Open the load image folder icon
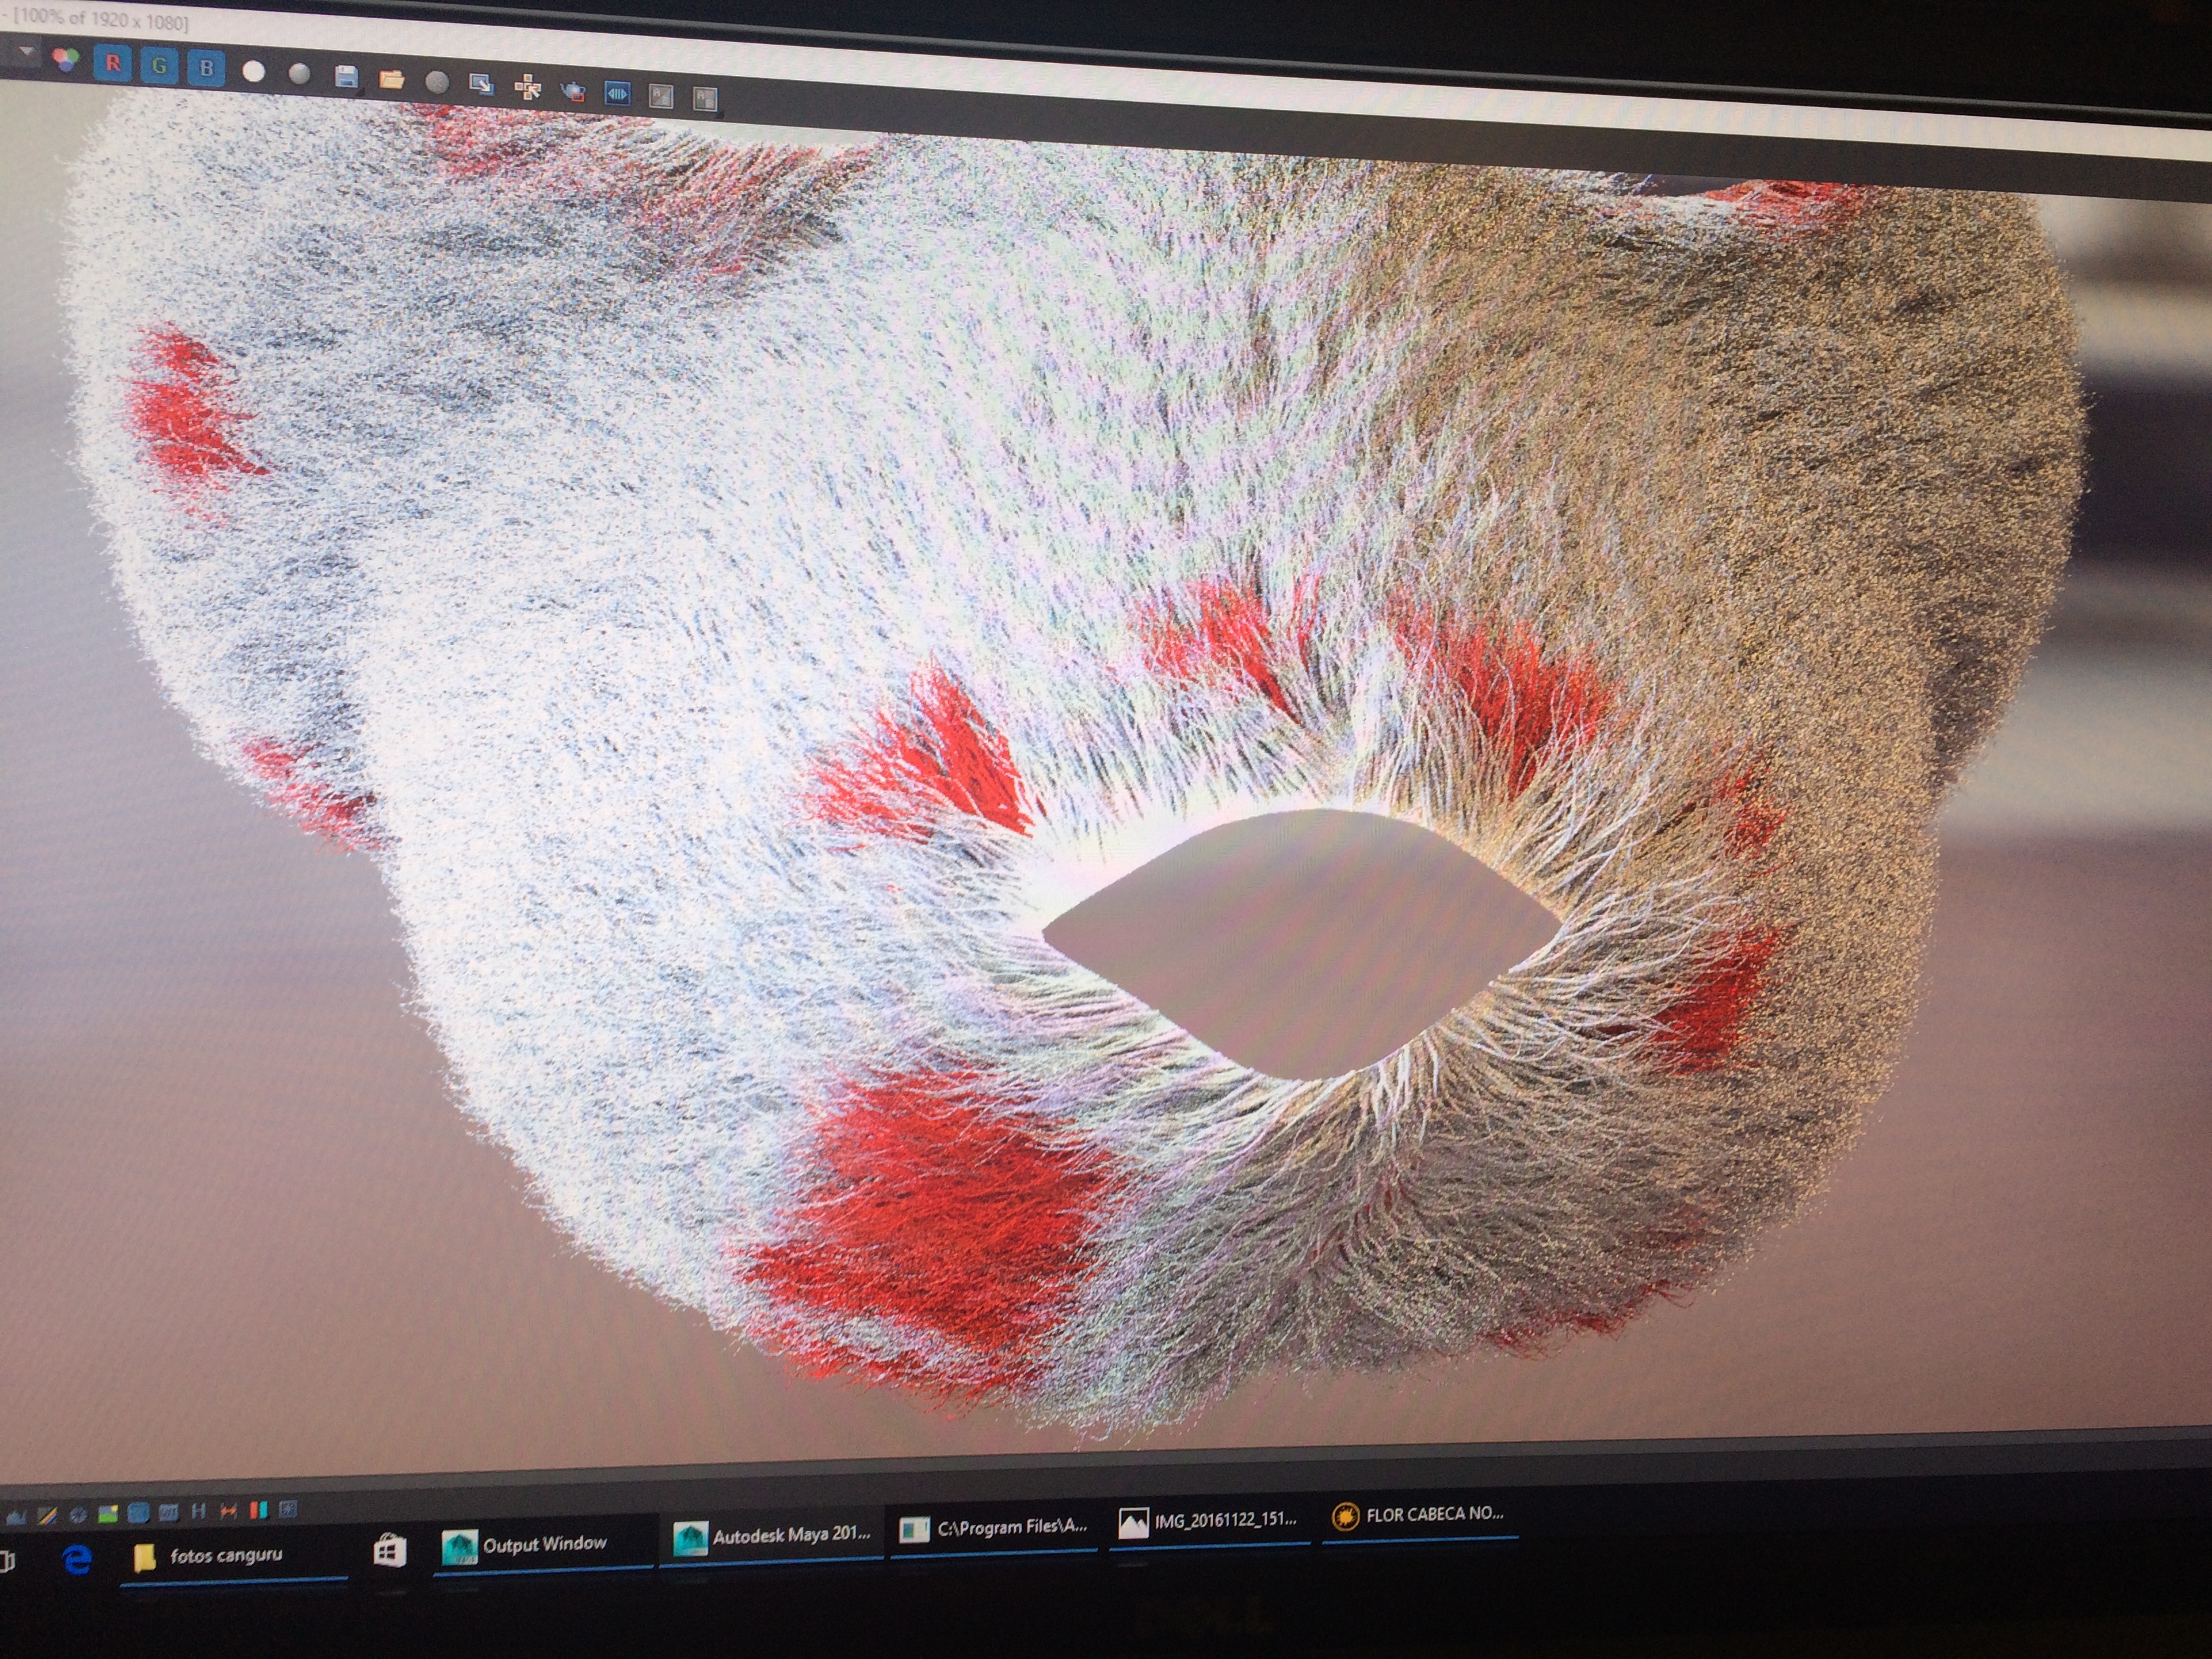 (391, 79)
